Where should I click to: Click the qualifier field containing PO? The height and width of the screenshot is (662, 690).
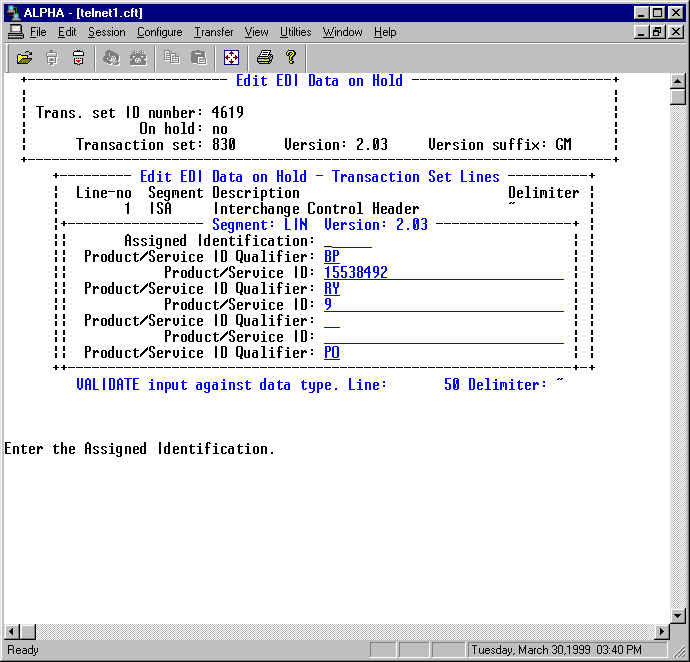[x=332, y=353]
